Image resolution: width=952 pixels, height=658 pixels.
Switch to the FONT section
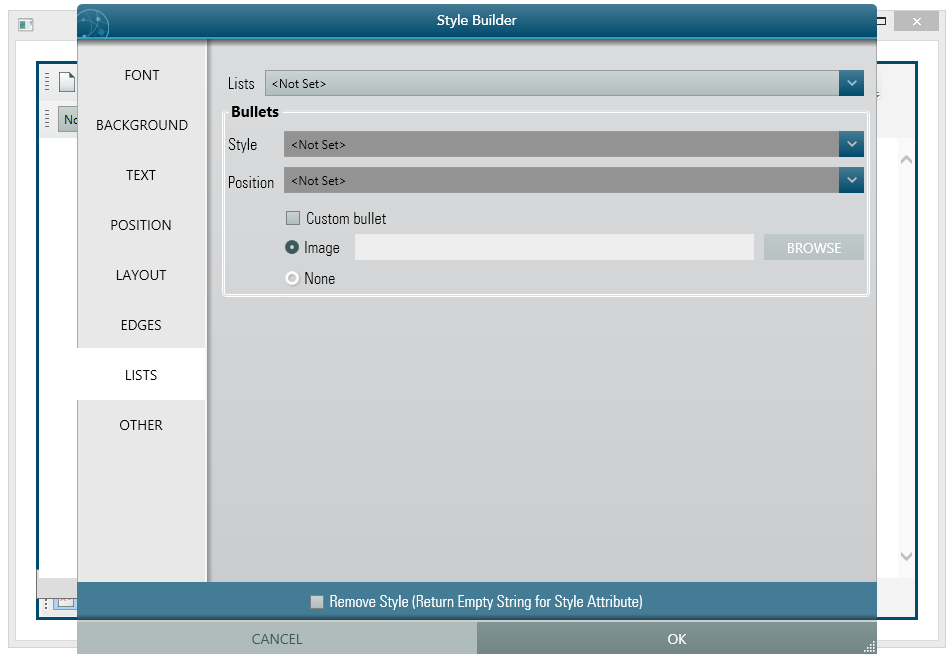click(141, 75)
